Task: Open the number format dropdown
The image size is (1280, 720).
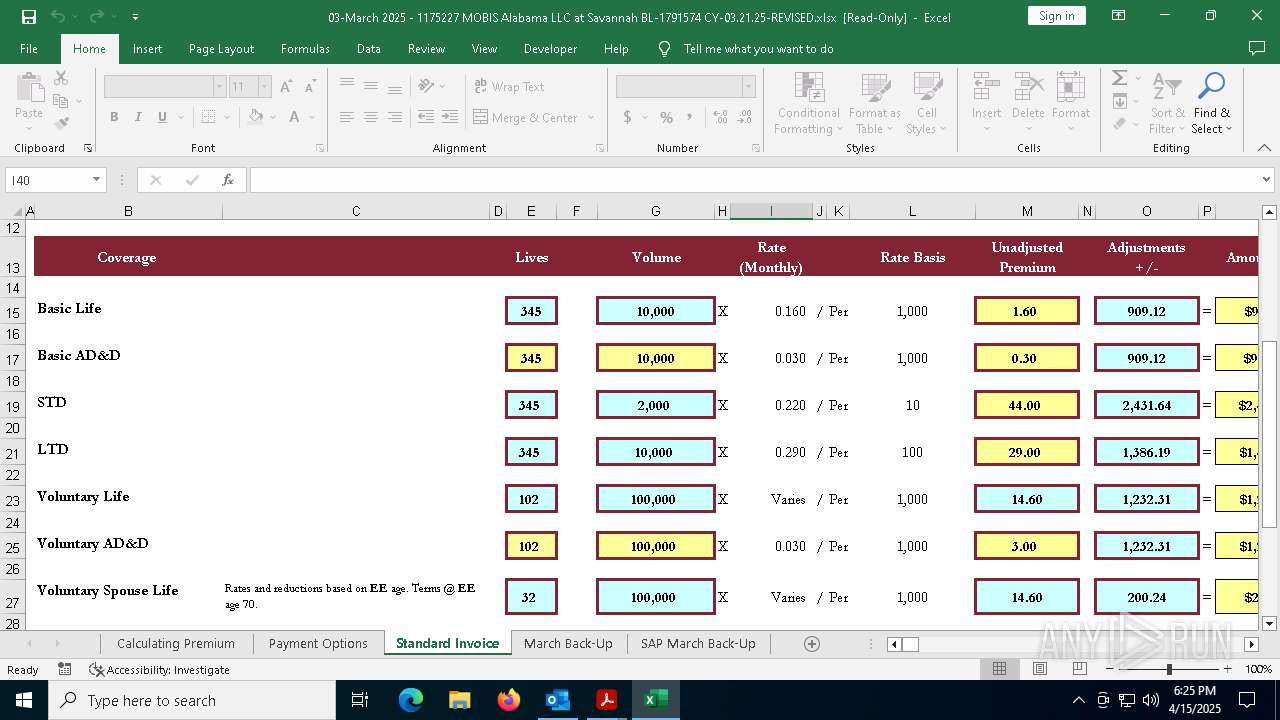Action: point(748,87)
